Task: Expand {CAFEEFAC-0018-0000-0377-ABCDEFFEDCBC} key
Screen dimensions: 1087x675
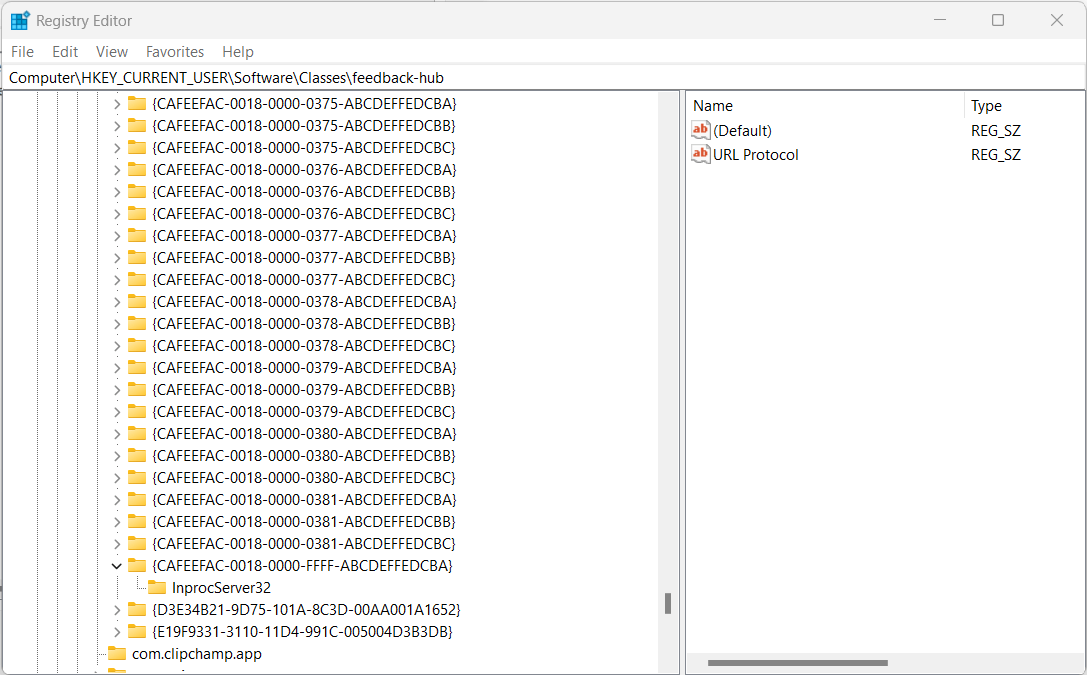Action: (x=116, y=280)
